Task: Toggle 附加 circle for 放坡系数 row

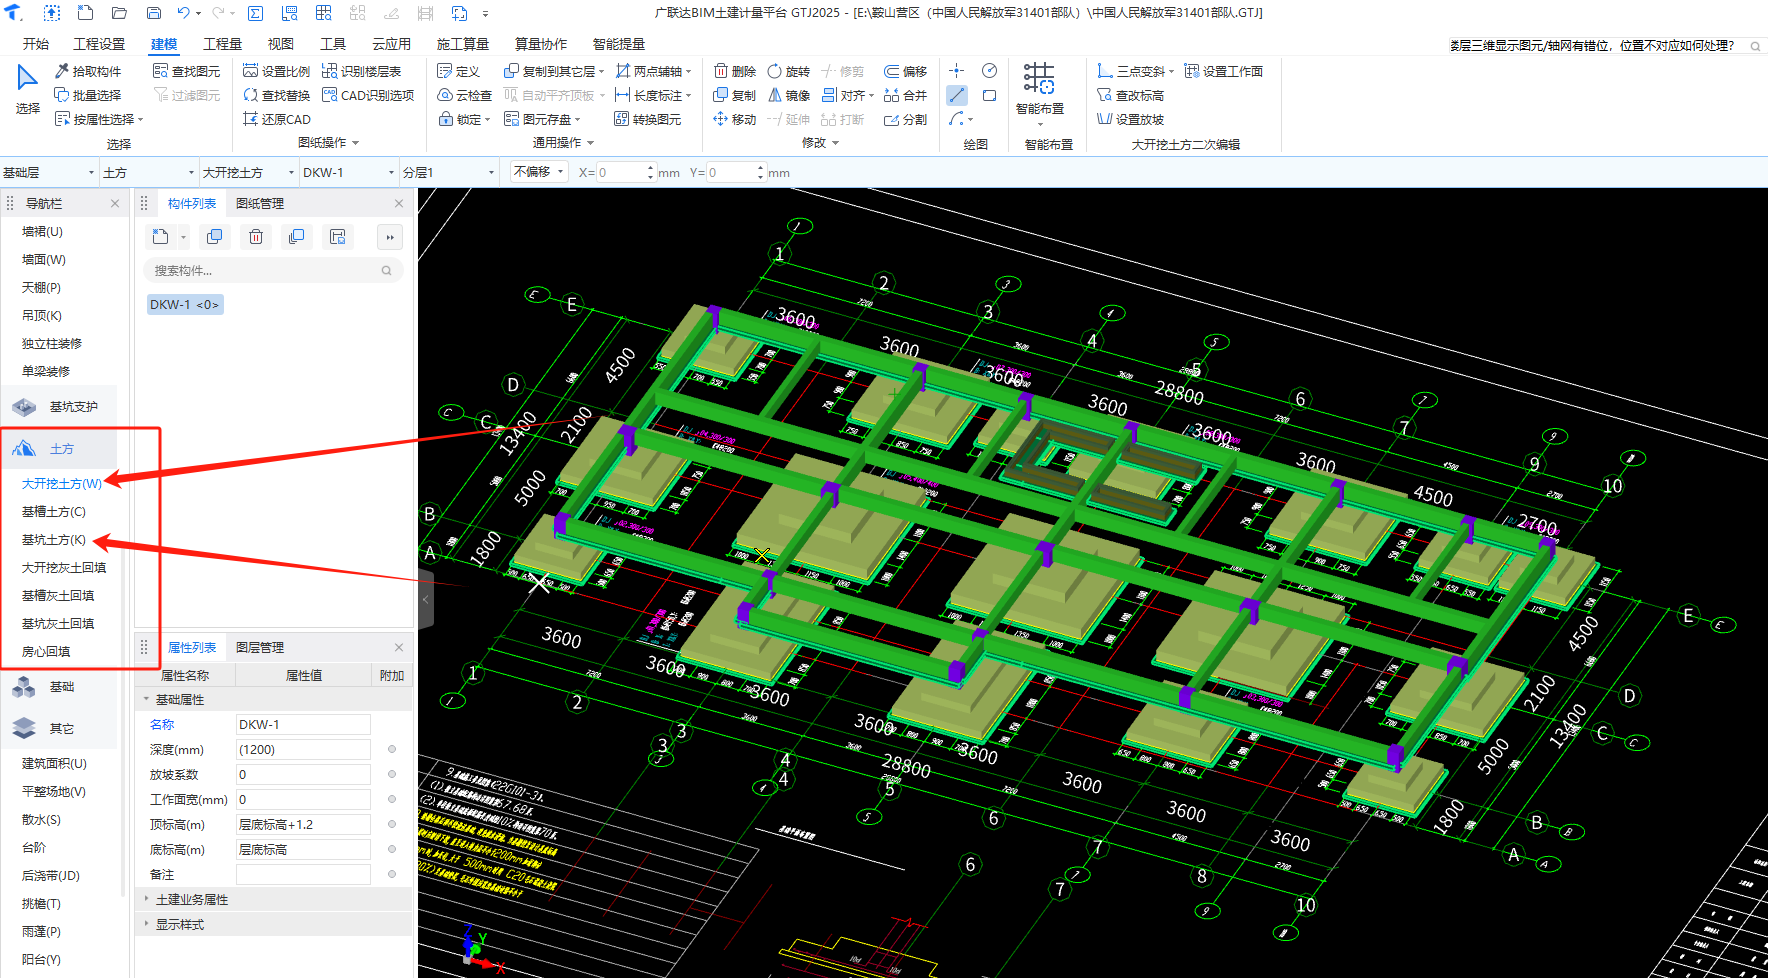Action: click(392, 774)
